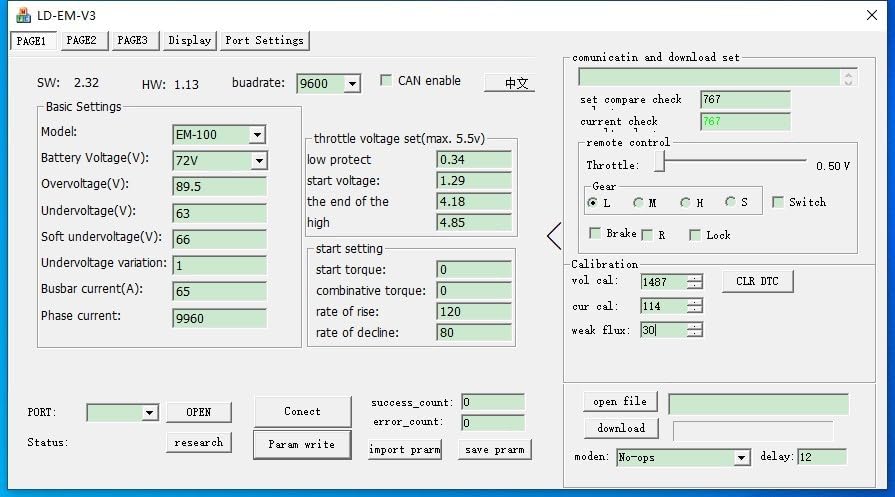Expand the PORT dropdown
This screenshot has height=497, width=895.
[x=150, y=413]
